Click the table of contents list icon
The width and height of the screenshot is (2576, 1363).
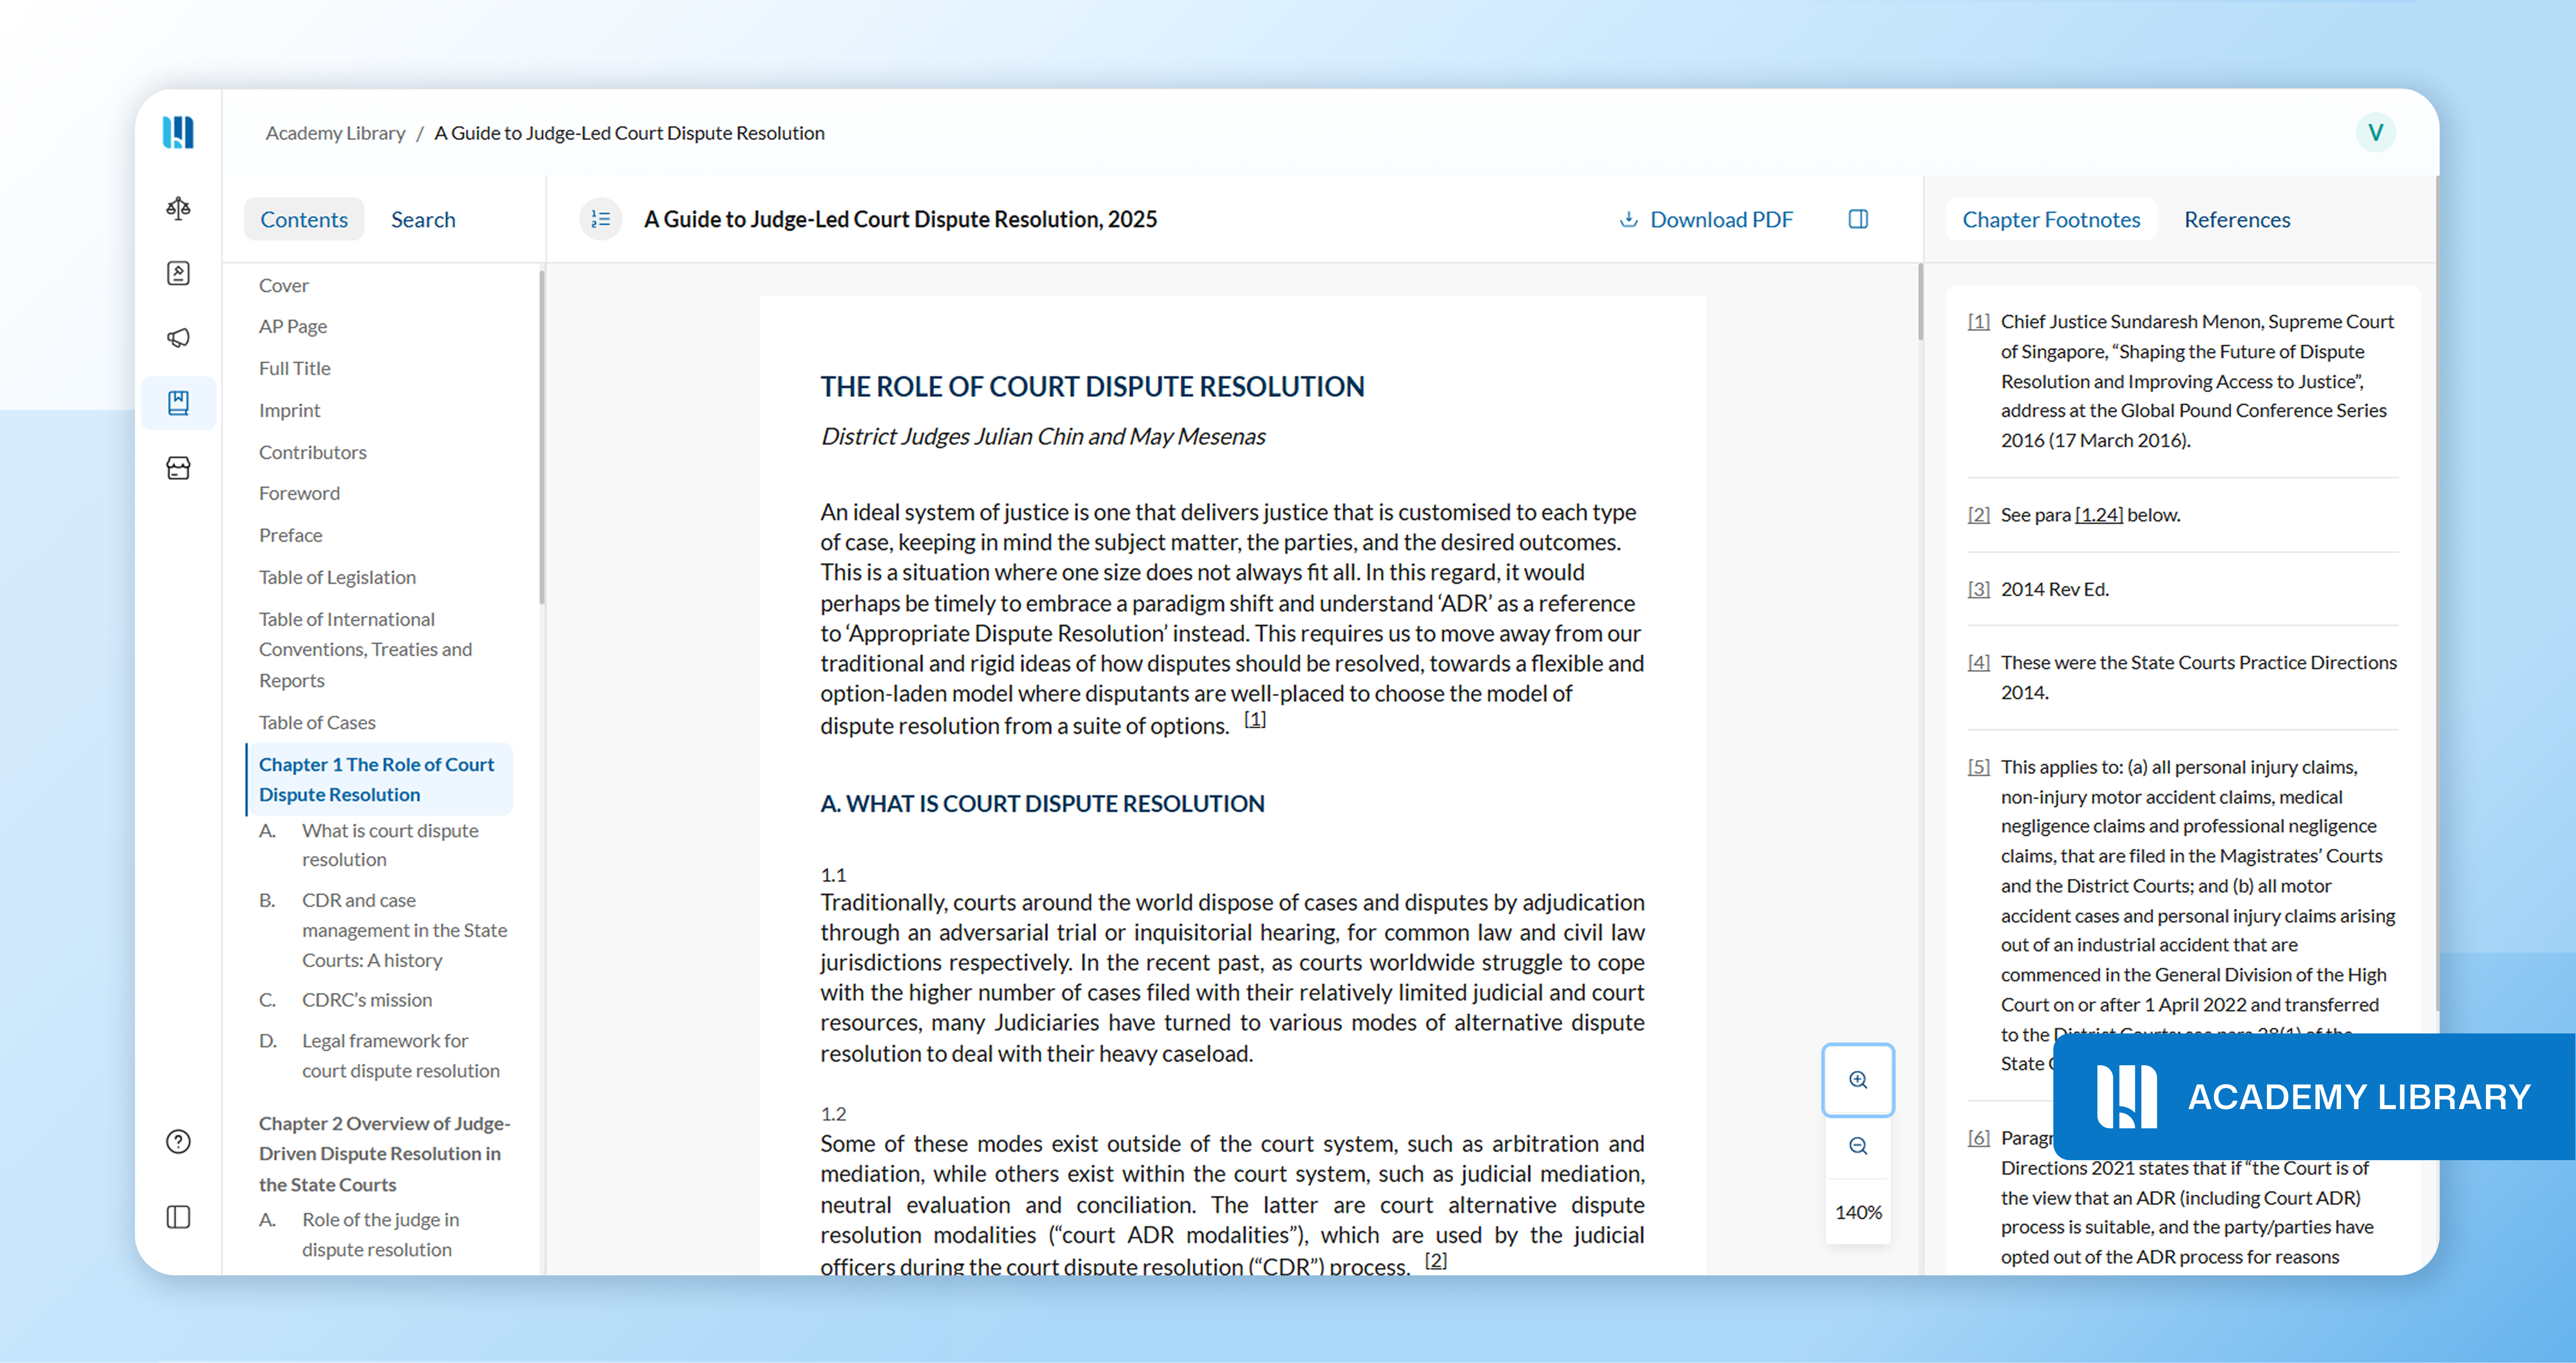[x=600, y=219]
